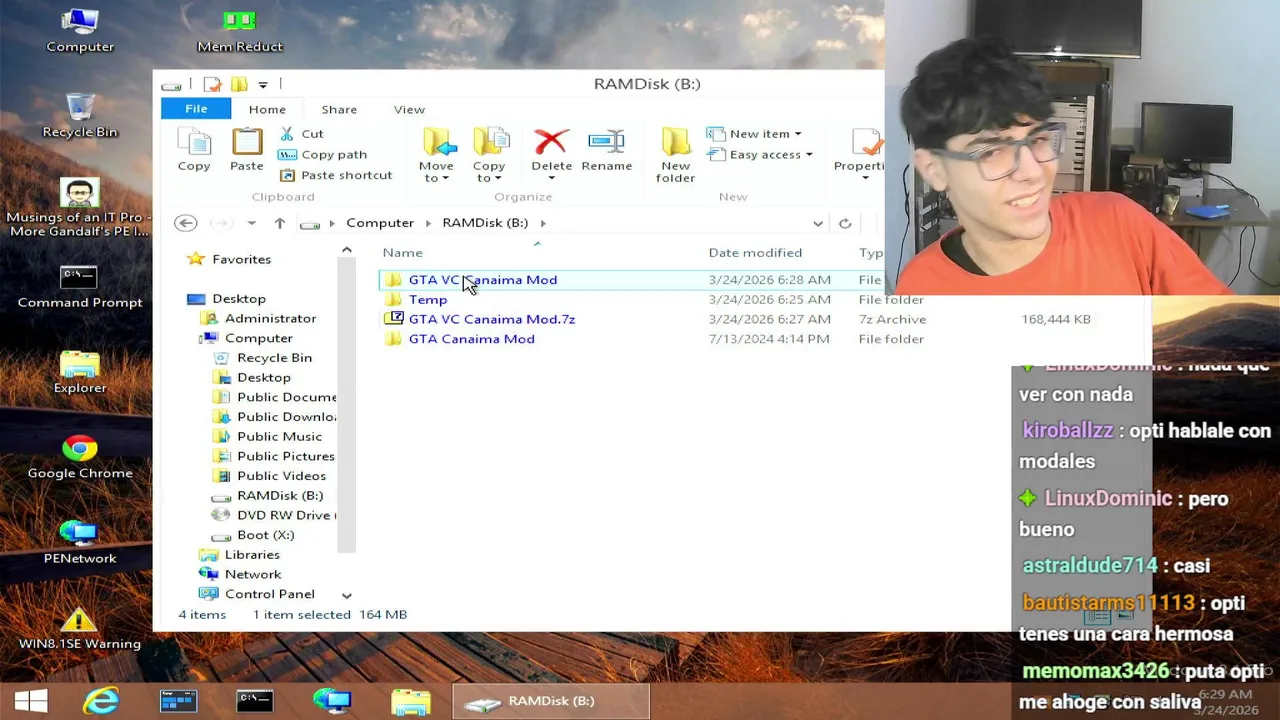Switch to the Home ribbon tab
The image size is (1280, 720).
pos(267,109)
